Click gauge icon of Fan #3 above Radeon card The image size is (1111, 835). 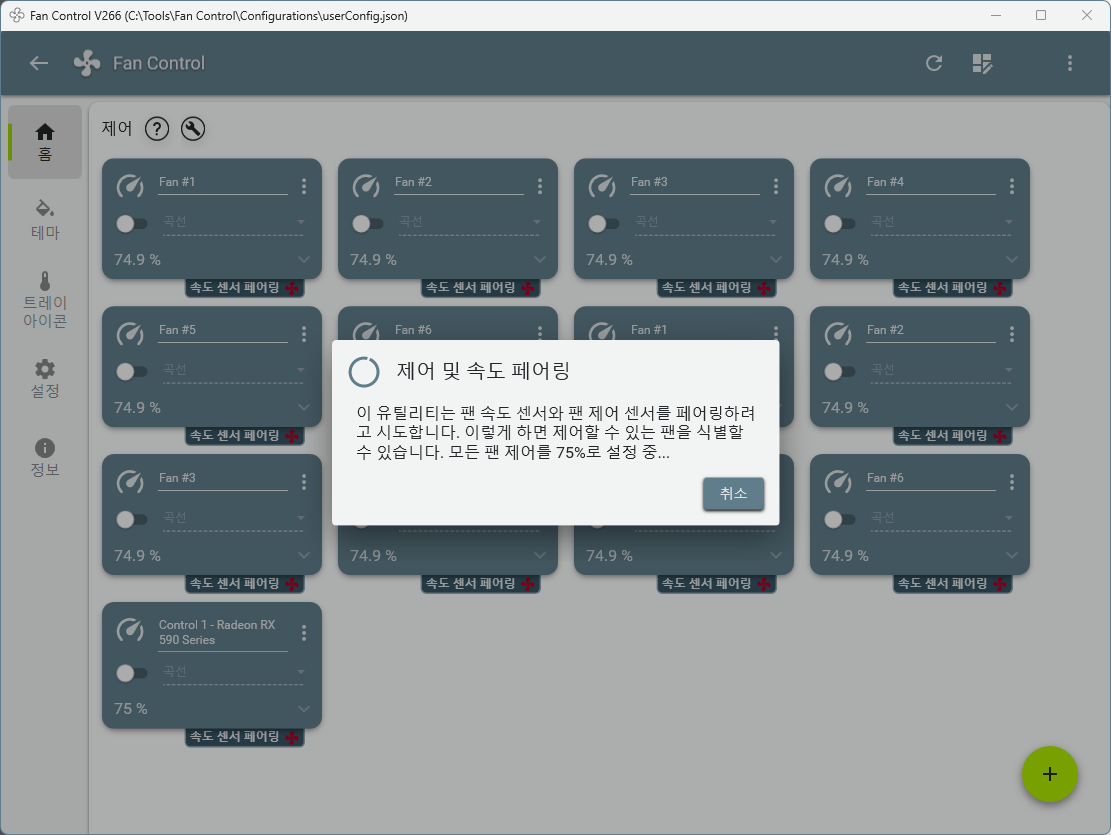(x=130, y=482)
